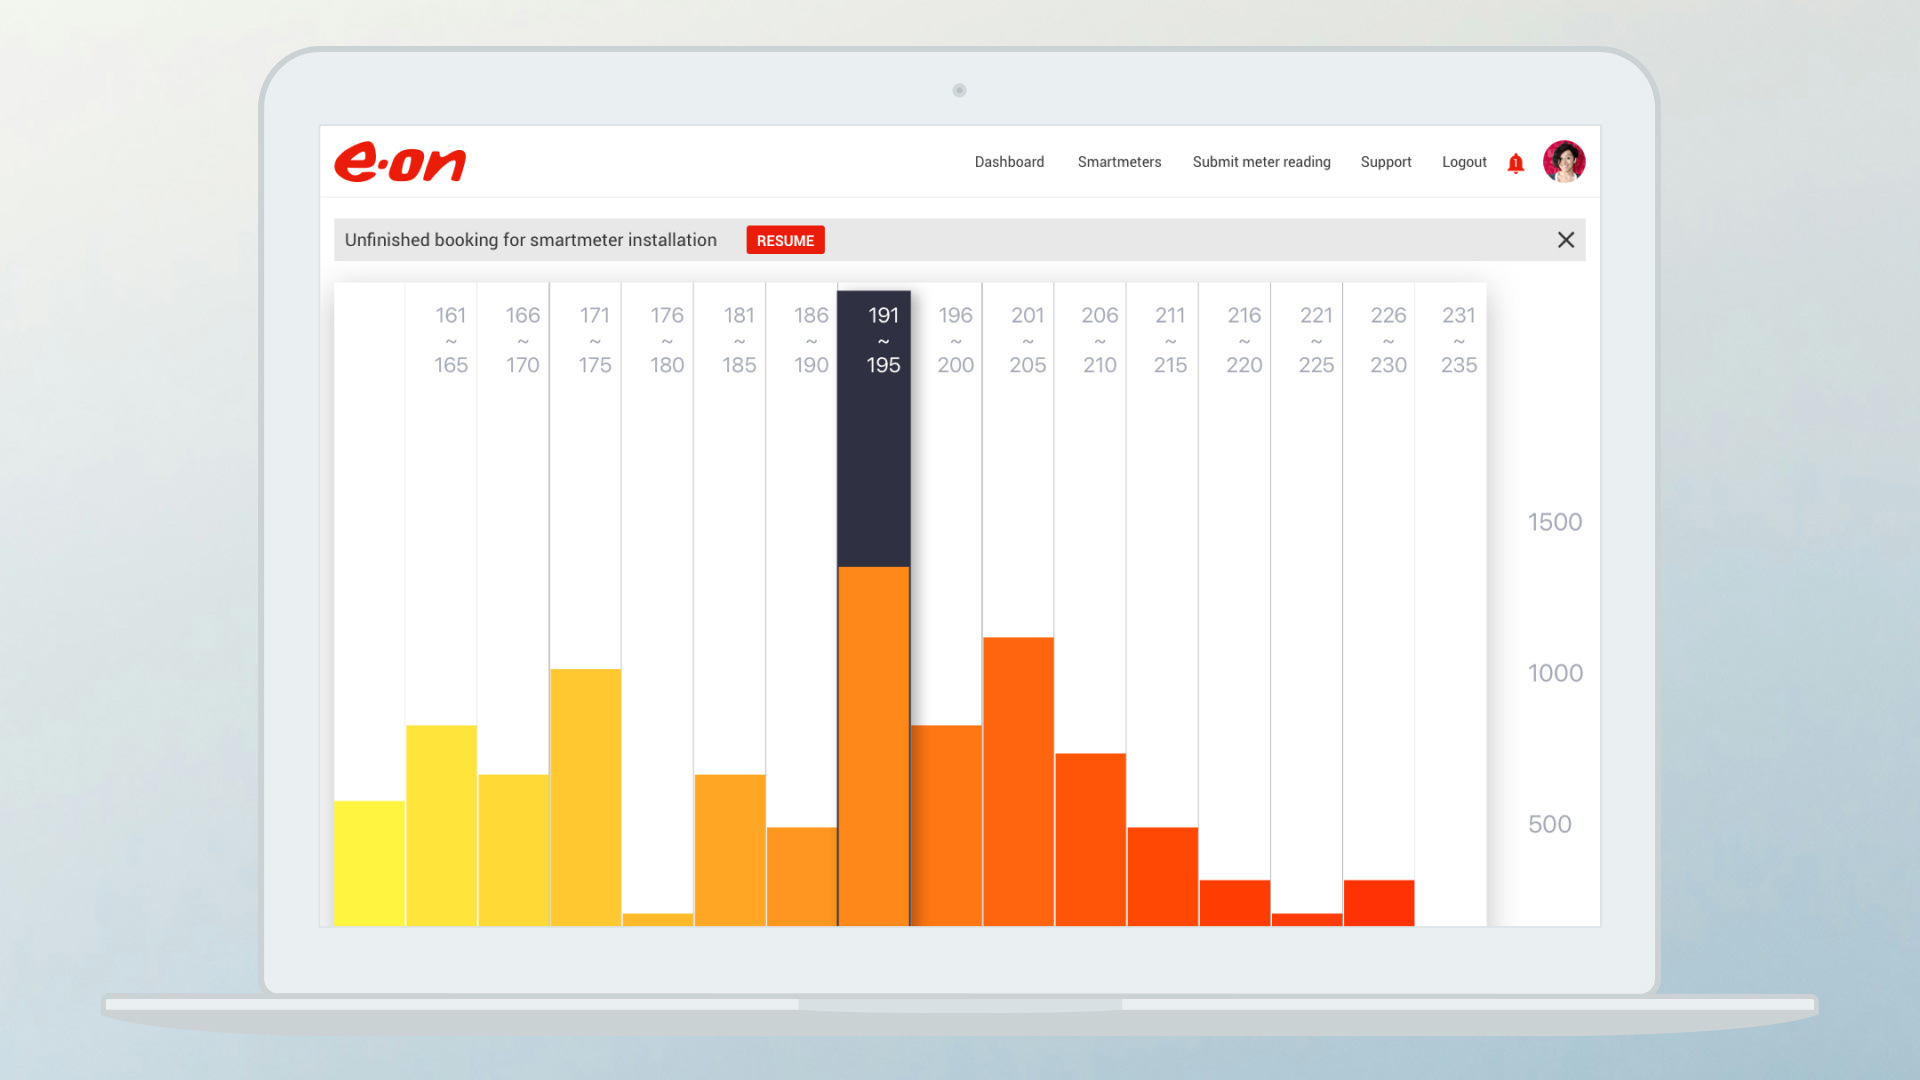
Task: Open the Support link
Action: coord(1385,162)
